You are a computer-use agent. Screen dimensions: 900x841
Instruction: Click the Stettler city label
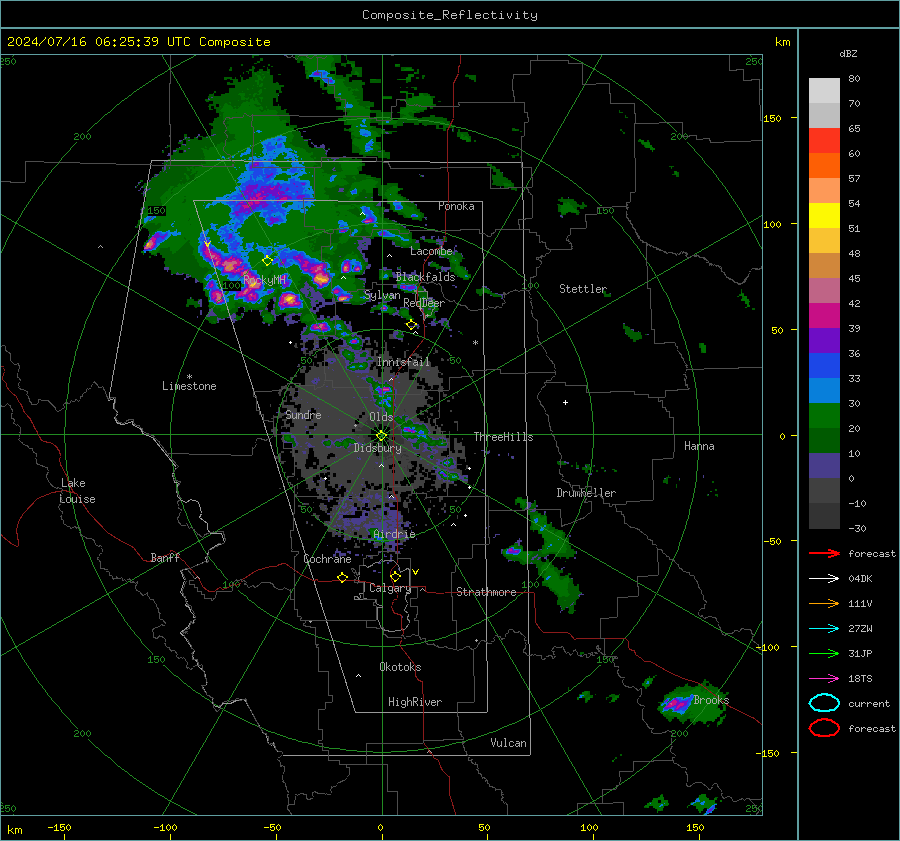pyautogui.click(x=583, y=289)
